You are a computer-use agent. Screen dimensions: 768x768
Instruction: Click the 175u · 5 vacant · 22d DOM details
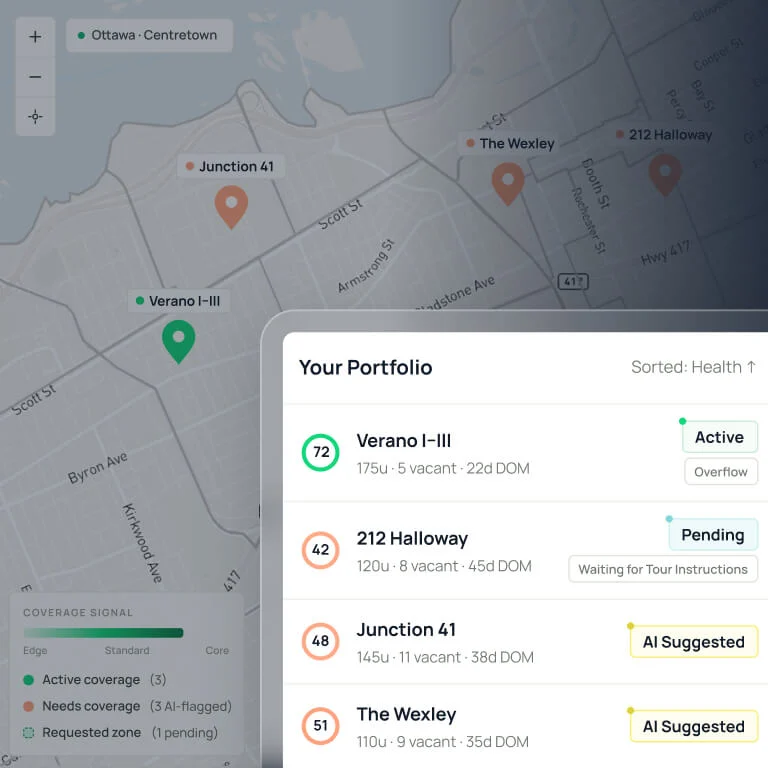pos(443,469)
